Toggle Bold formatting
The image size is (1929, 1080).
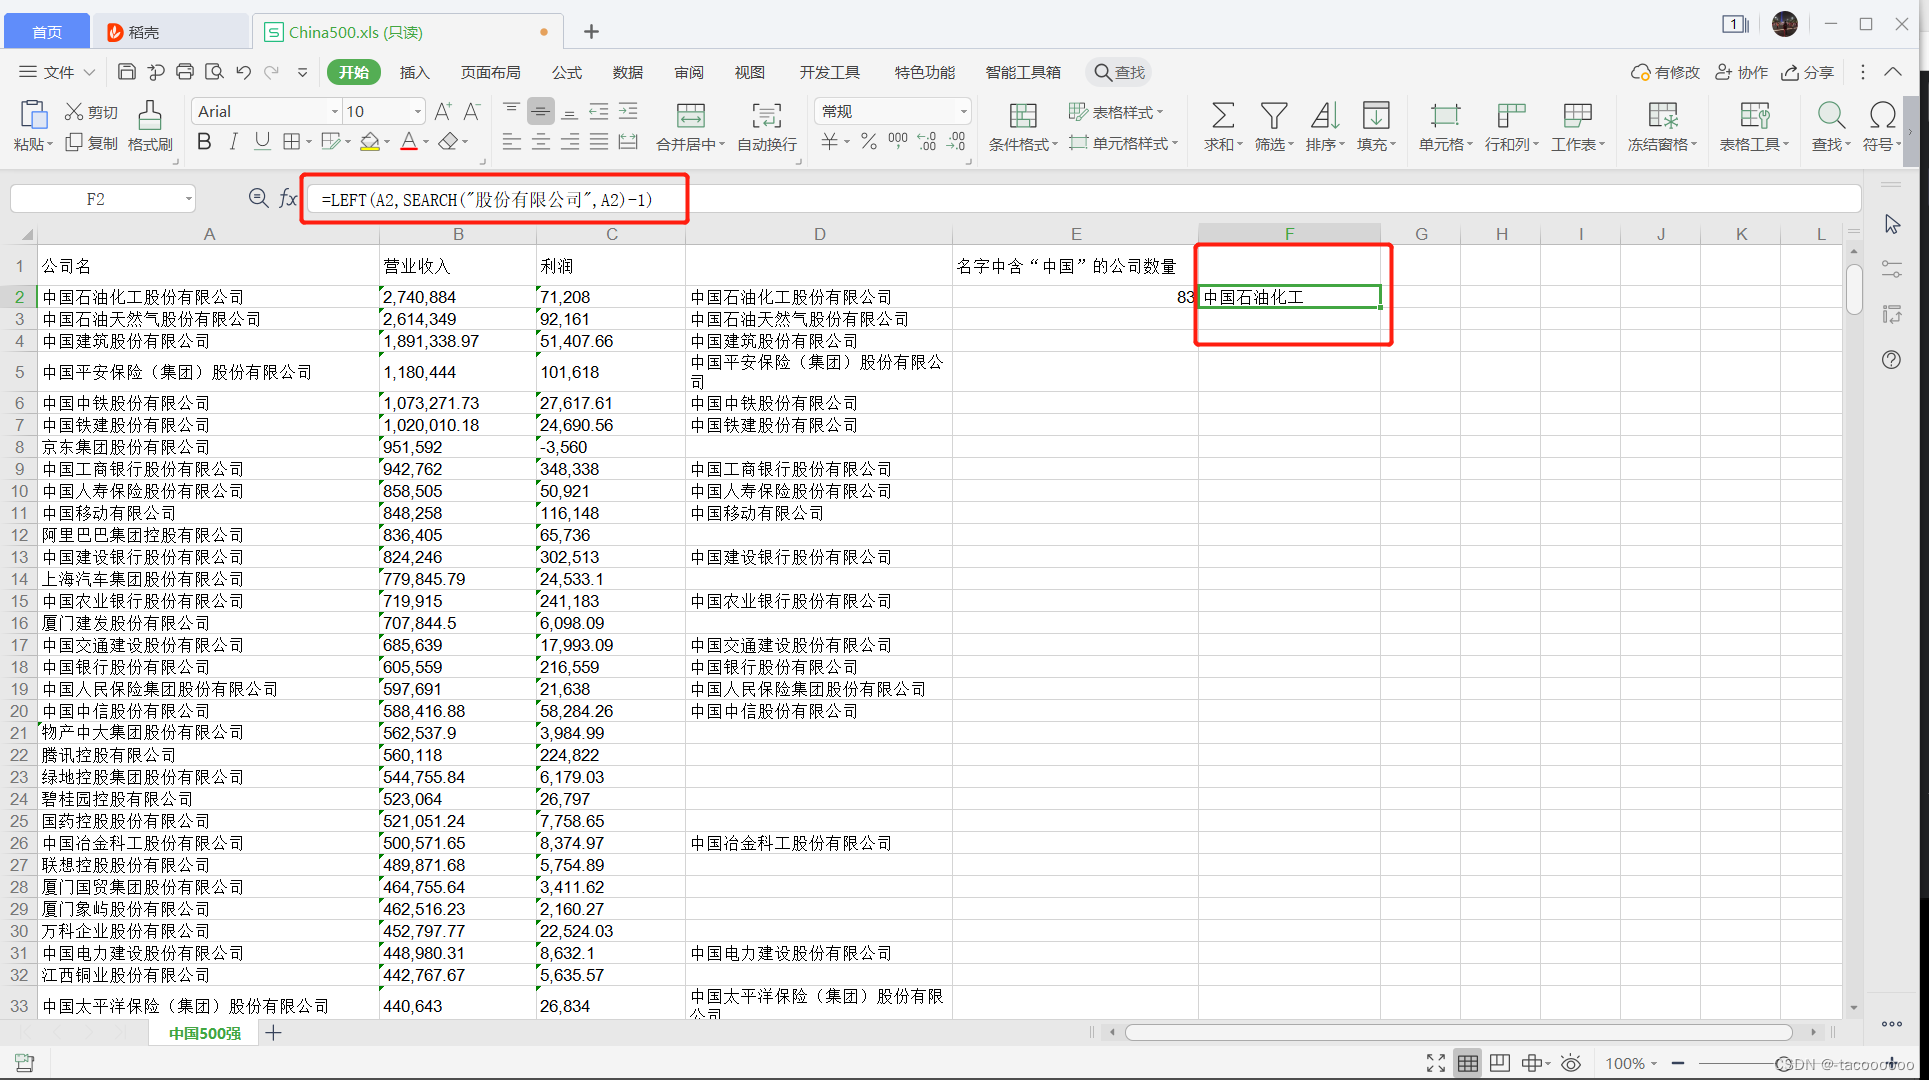[204, 142]
